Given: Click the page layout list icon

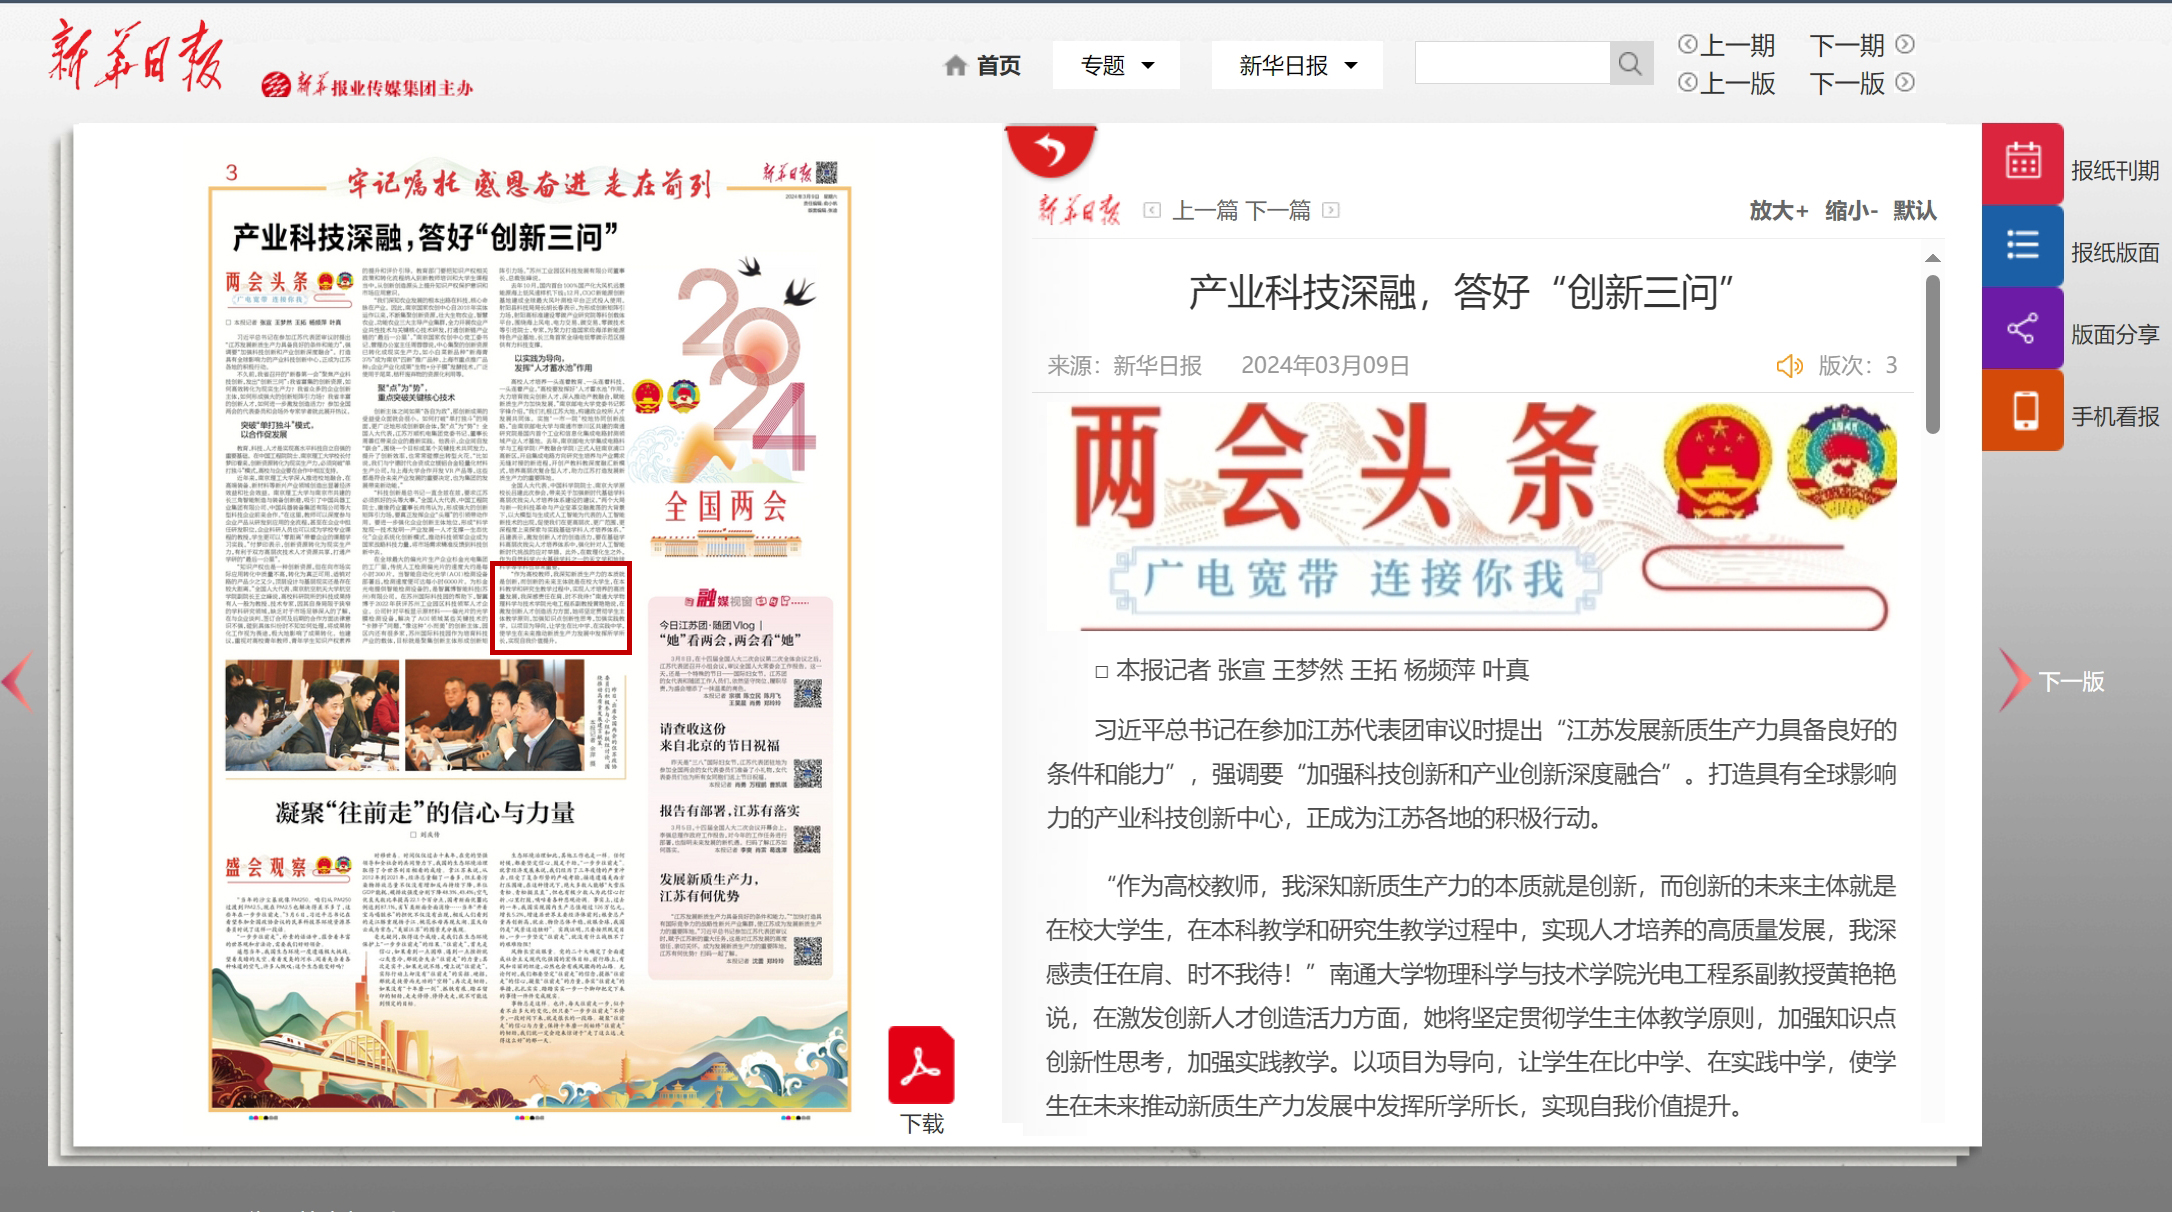Looking at the screenshot, I should pyautogui.click(x=2023, y=245).
